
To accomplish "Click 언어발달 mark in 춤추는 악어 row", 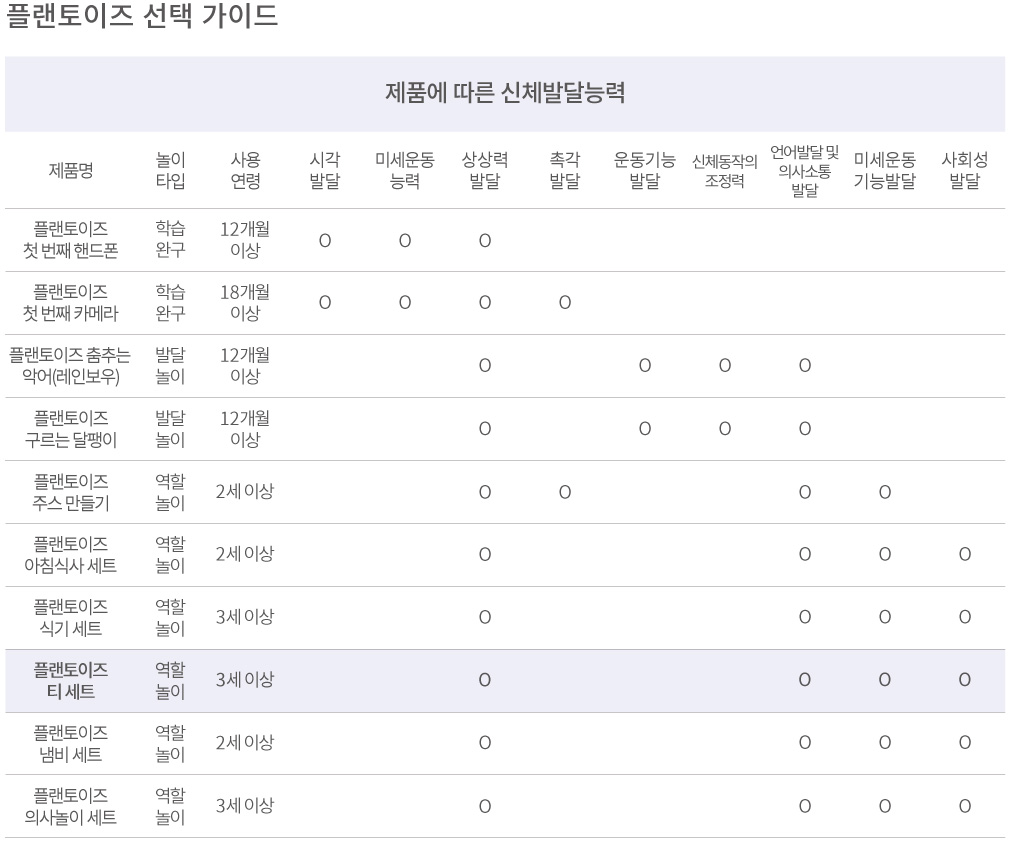I will point(805,366).
